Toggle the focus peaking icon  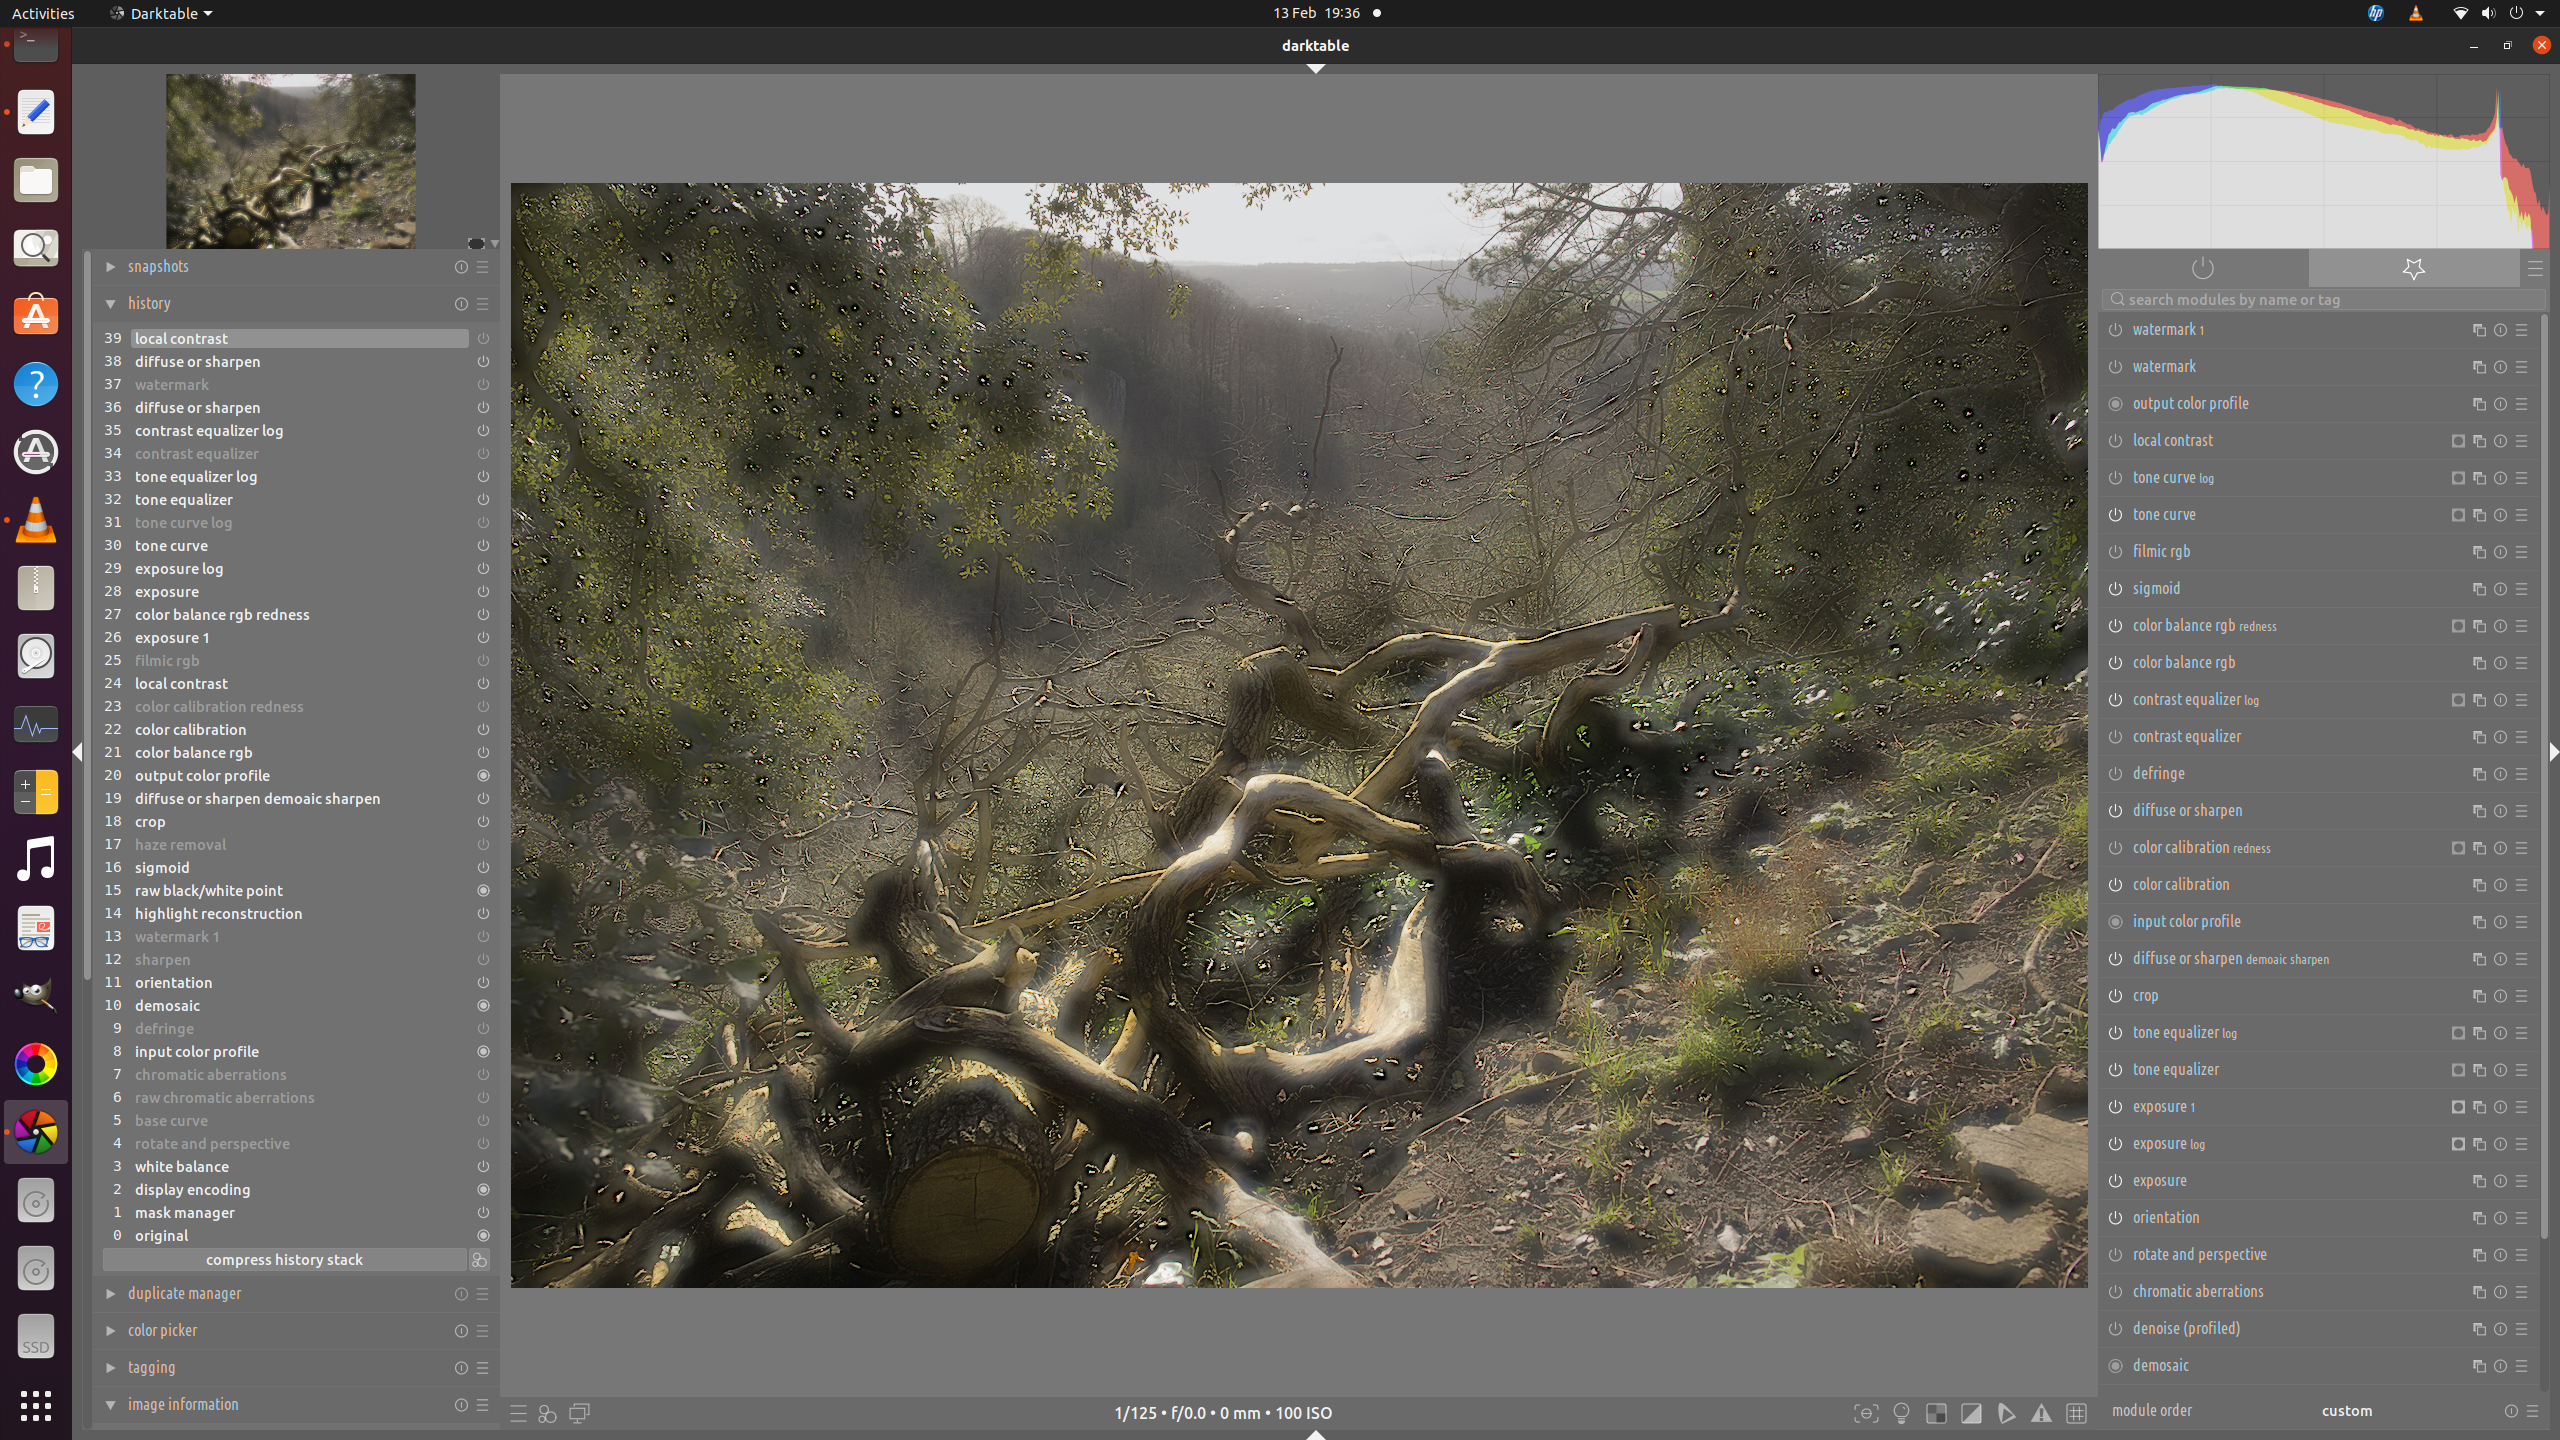(1866, 1413)
